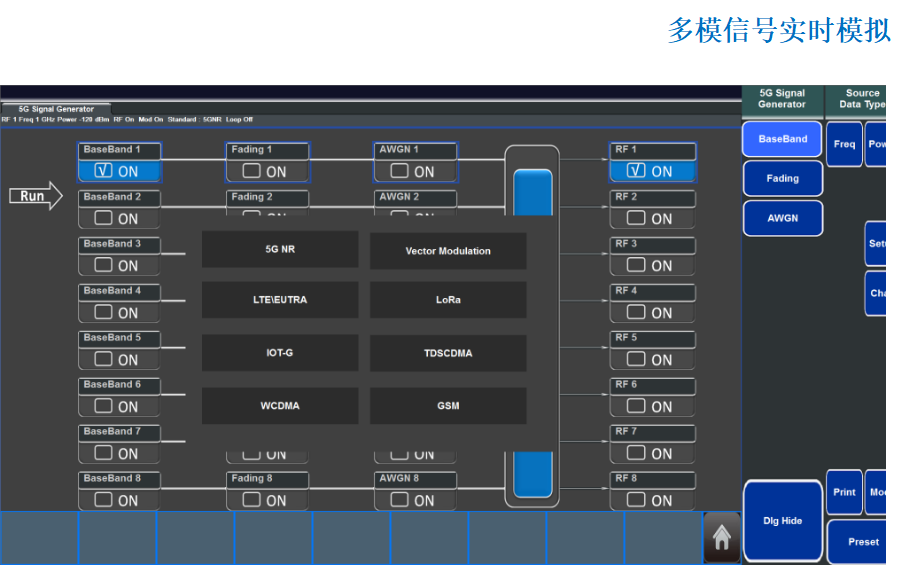
Task: Select the WCDMA standard
Action: [x=280, y=406]
